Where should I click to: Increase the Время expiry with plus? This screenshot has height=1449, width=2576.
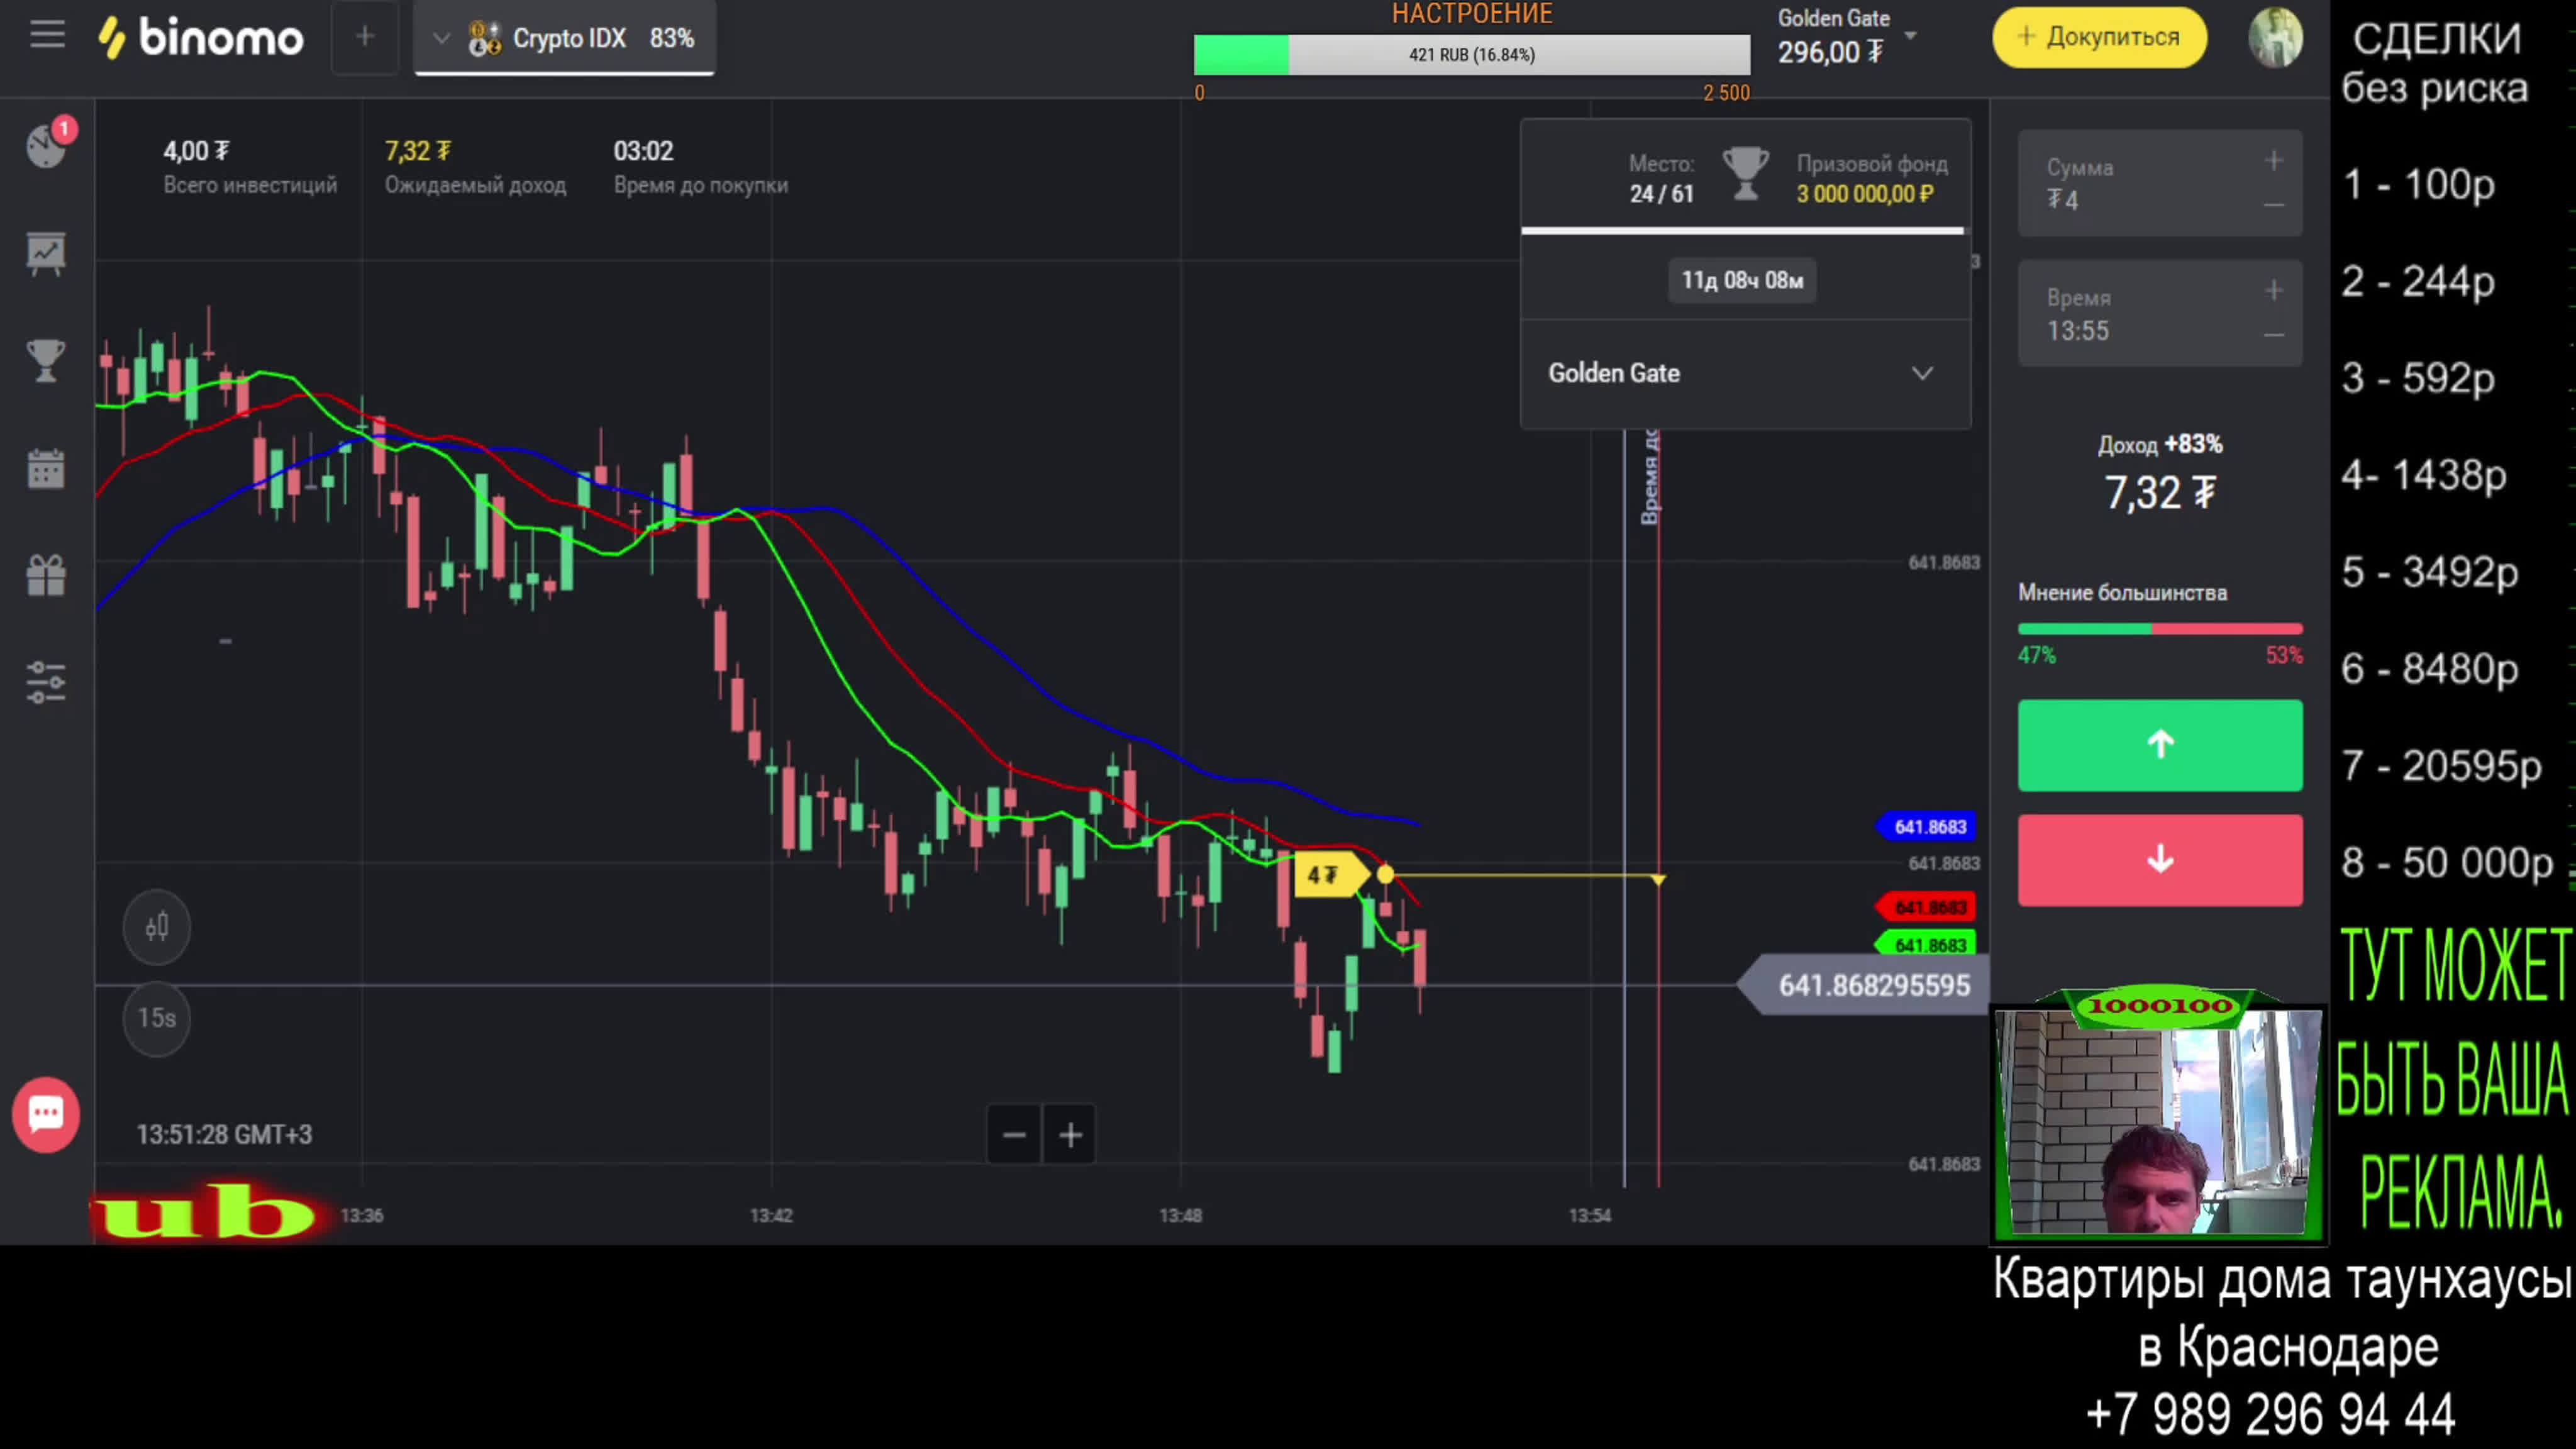point(2273,291)
